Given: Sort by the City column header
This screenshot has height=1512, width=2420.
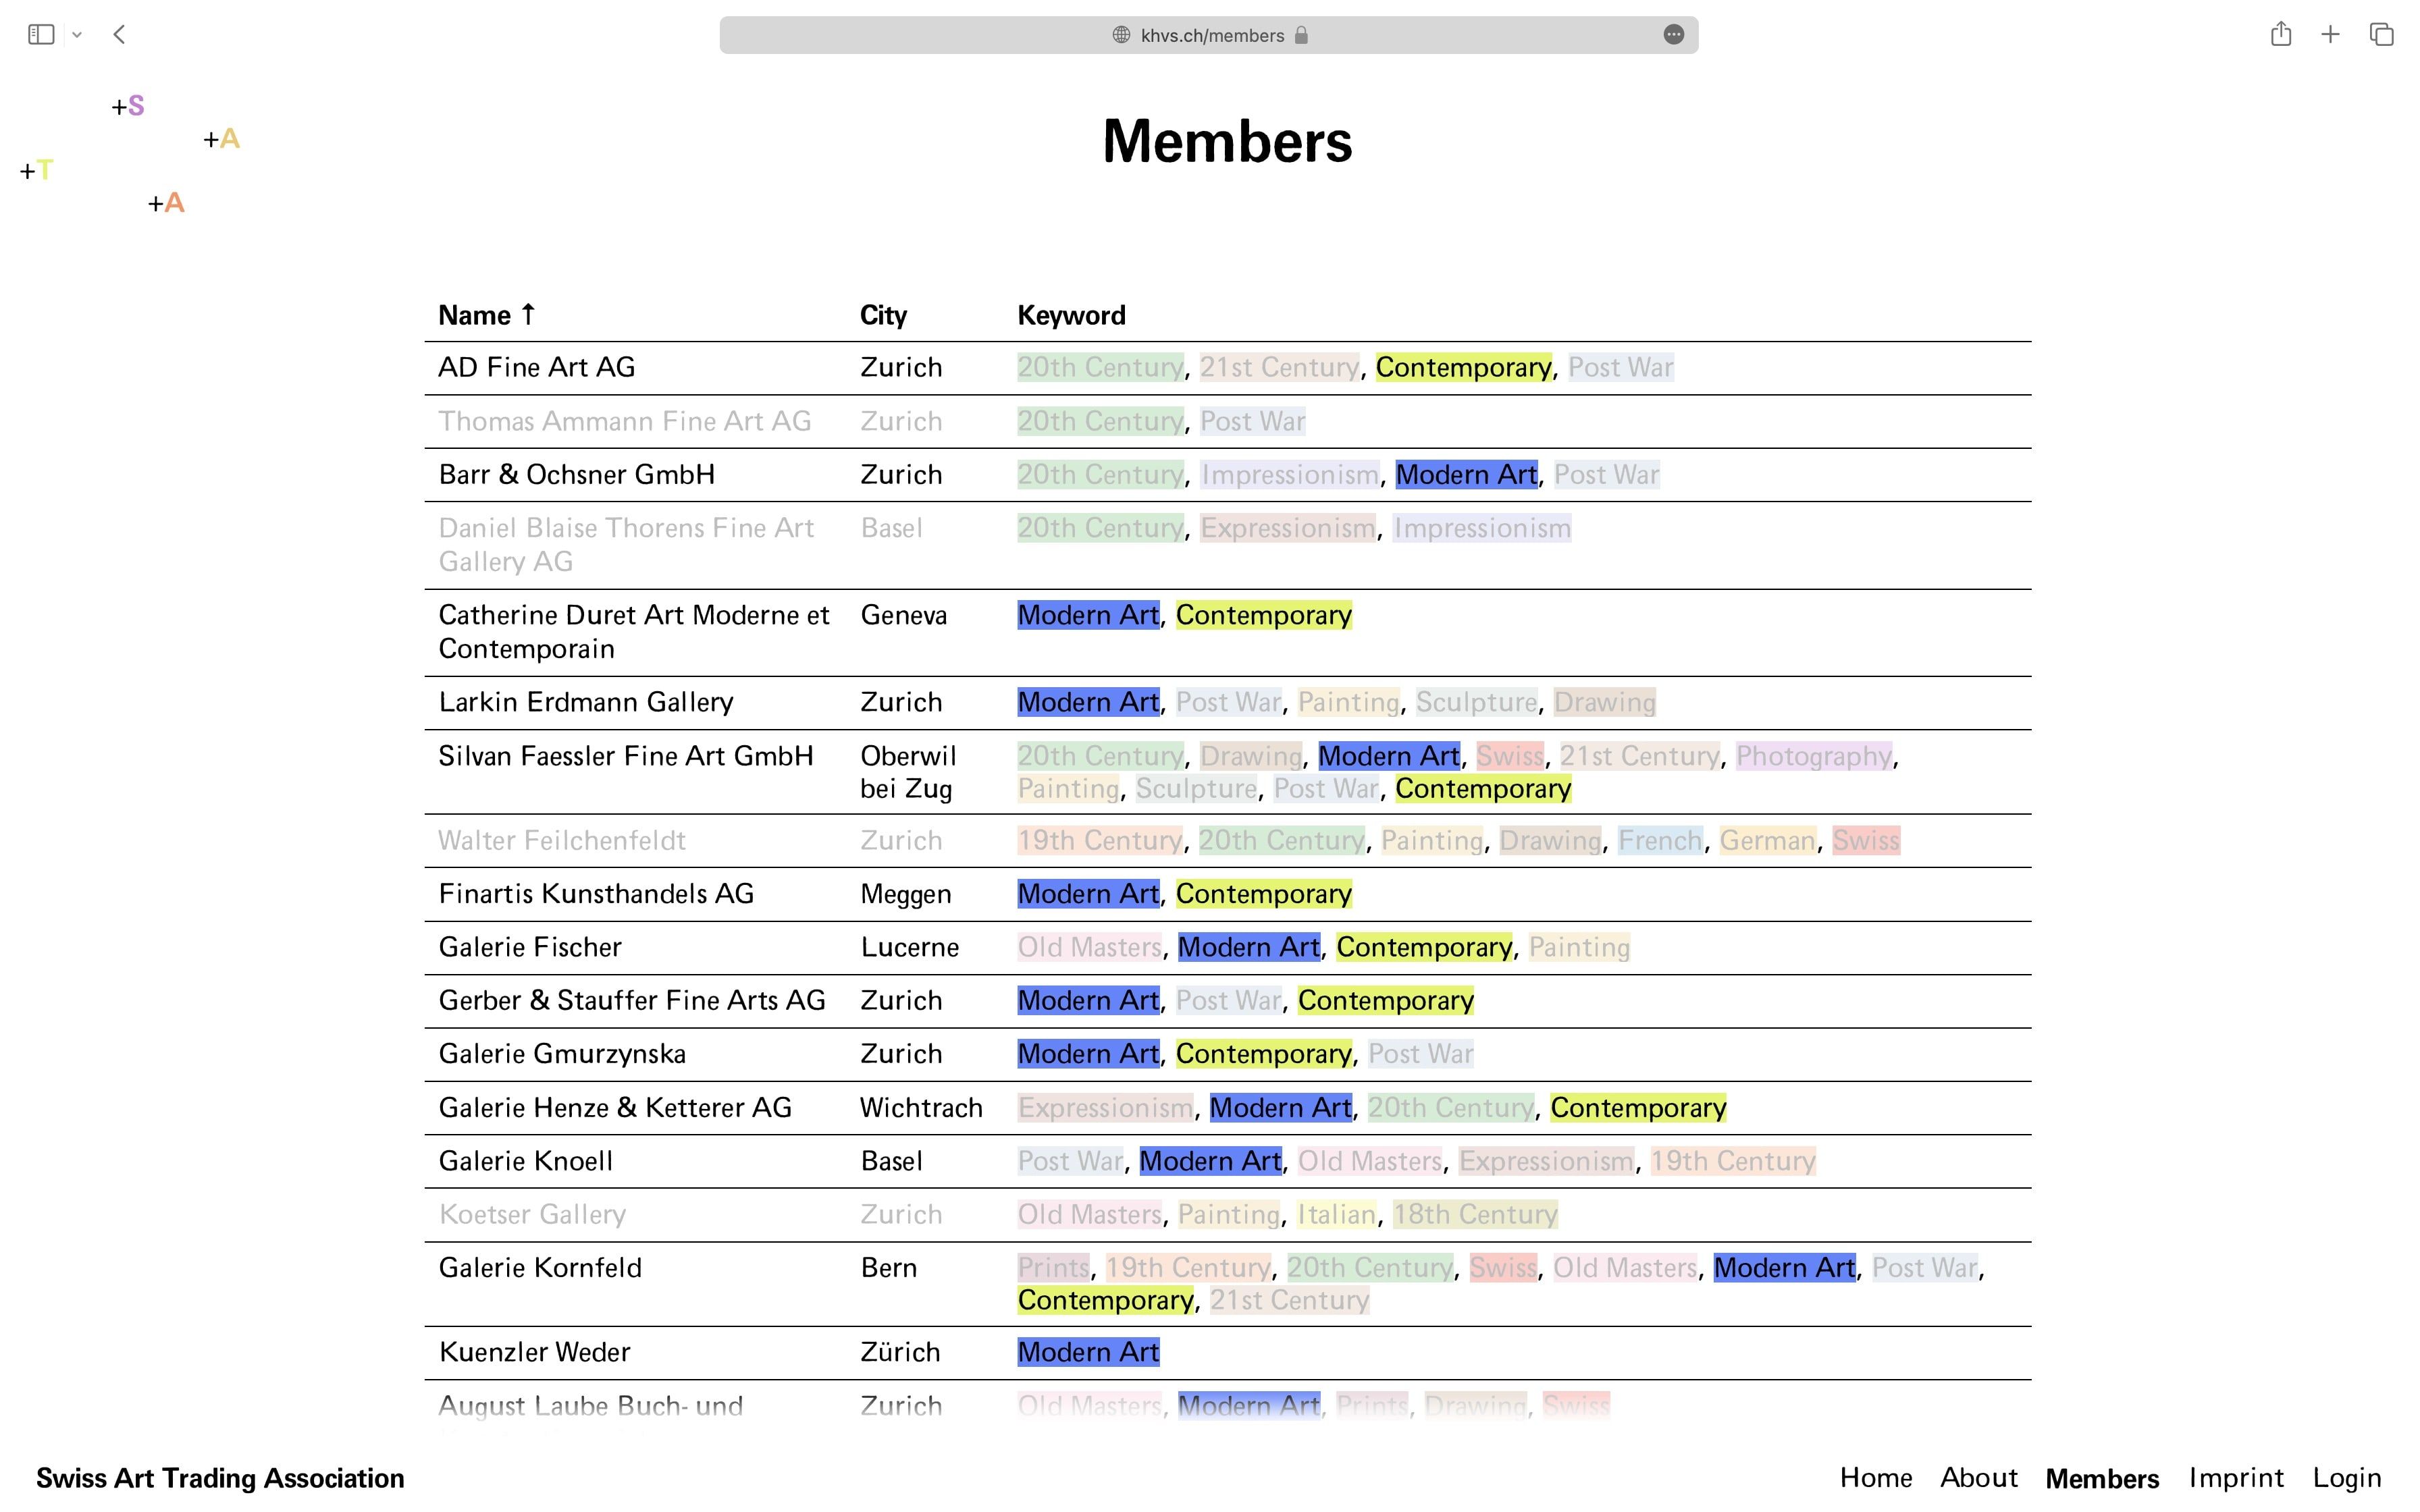Looking at the screenshot, I should [x=882, y=316].
